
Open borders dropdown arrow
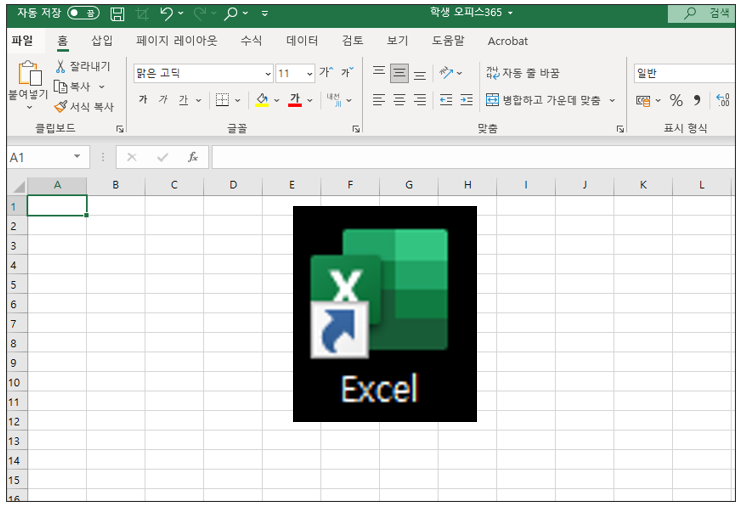(237, 100)
